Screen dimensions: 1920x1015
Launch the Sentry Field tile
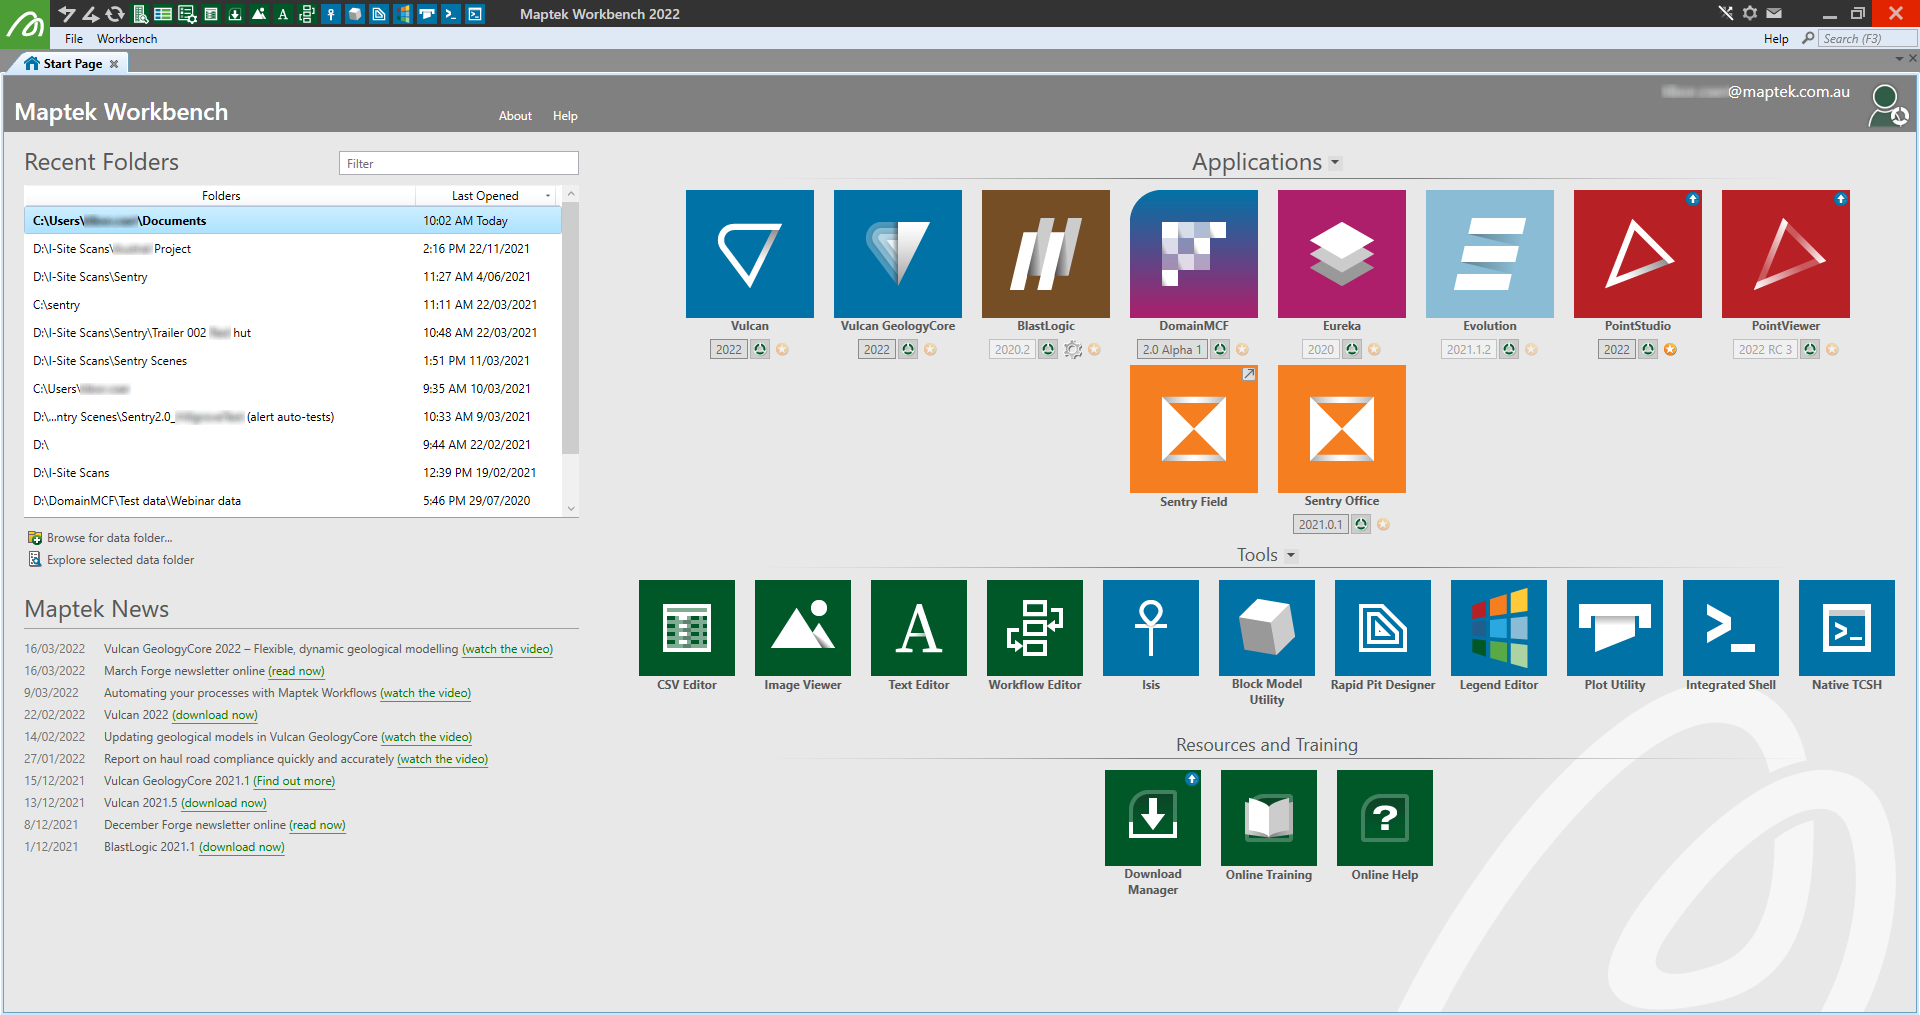pyautogui.click(x=1193, y=429)
